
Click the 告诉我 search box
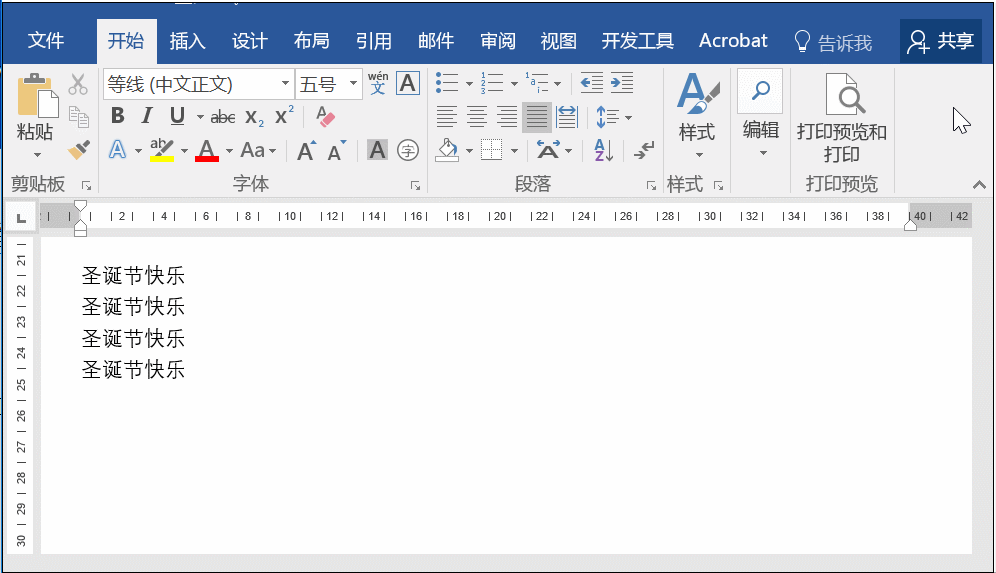(x=834, y=42)
